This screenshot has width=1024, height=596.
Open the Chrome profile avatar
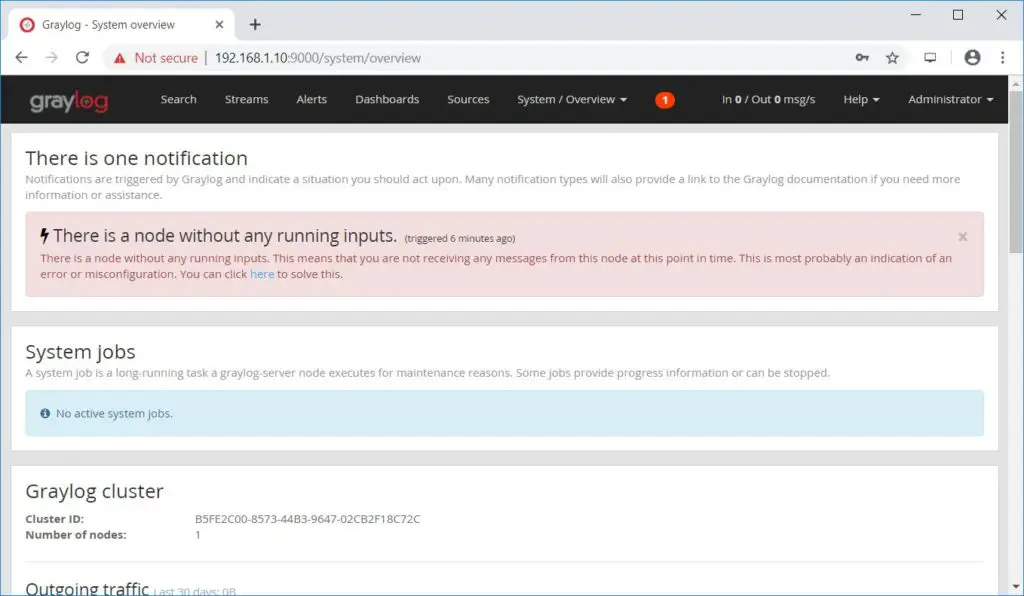[x=972, y=57]
